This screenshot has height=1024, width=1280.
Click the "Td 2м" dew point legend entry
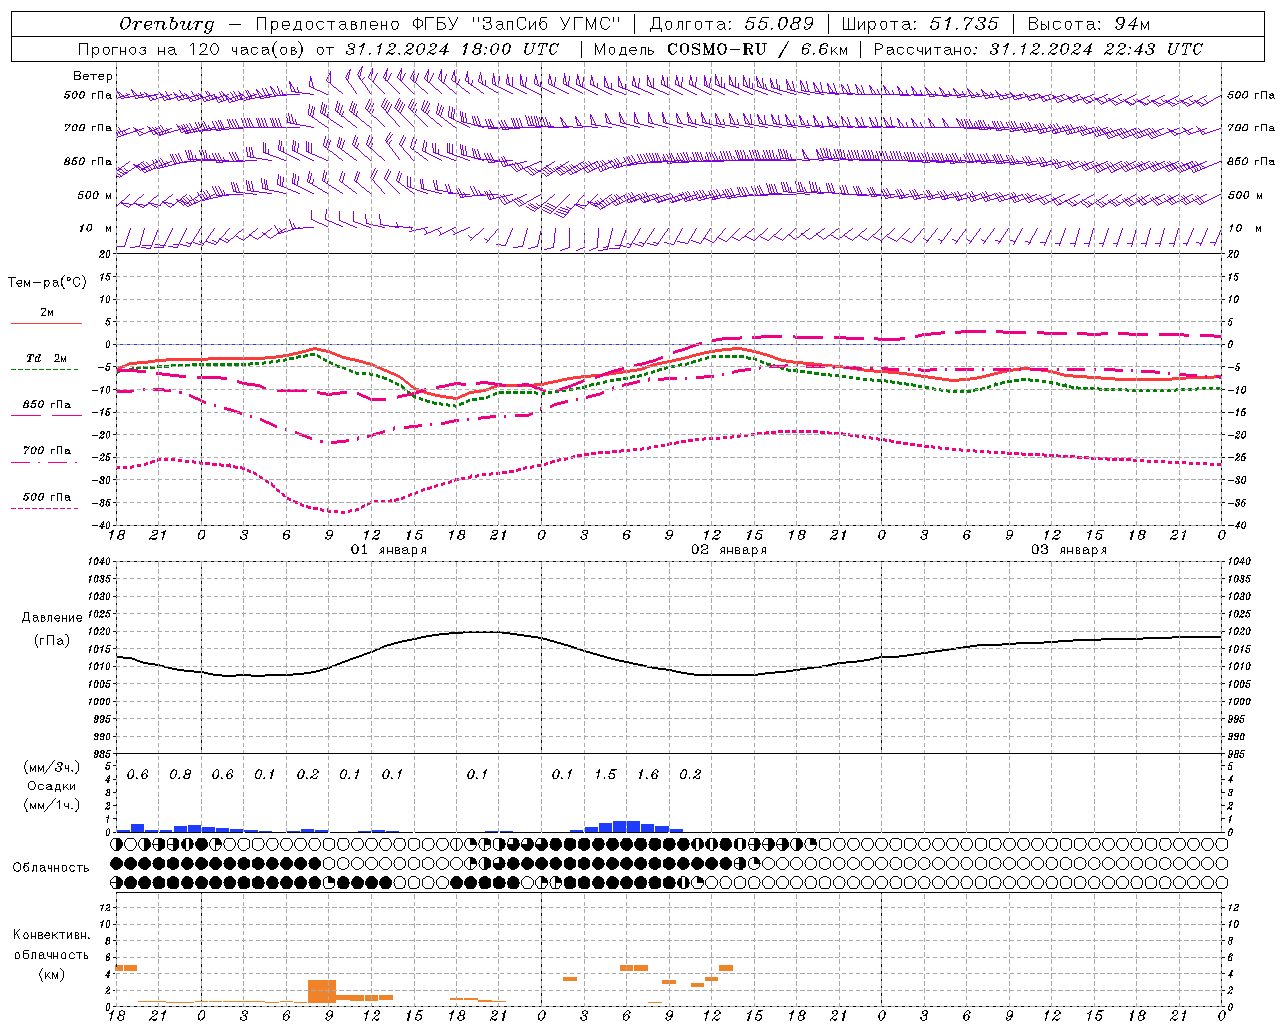tap(47, 358)
